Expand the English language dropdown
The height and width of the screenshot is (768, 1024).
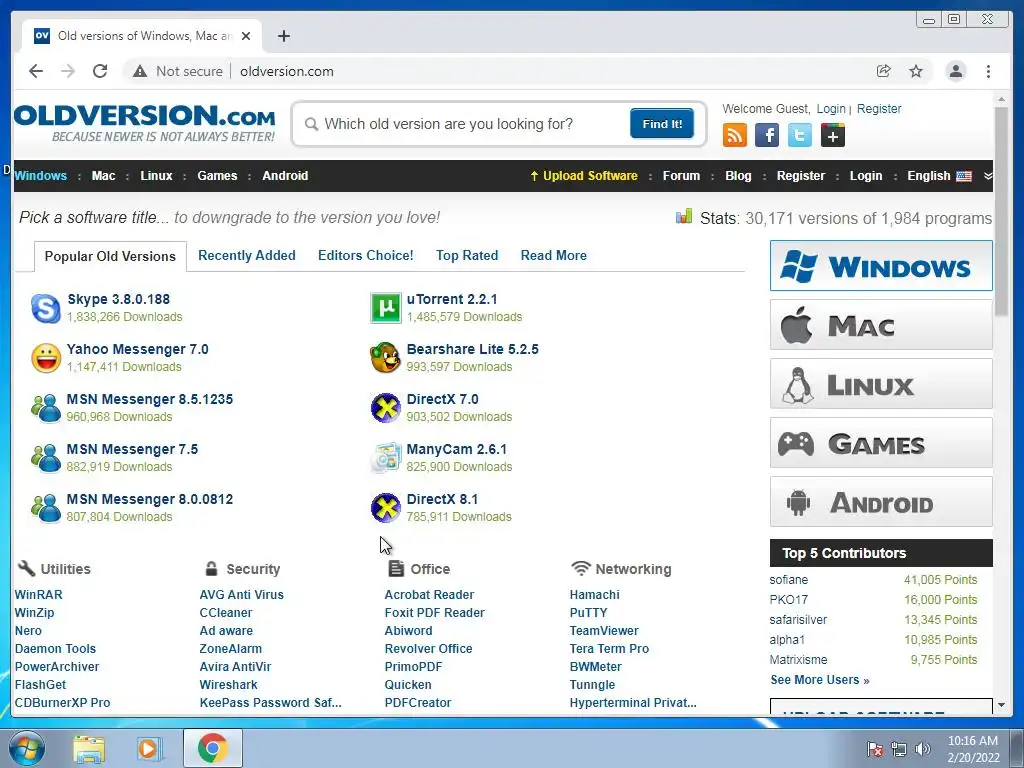click(939, 176)
